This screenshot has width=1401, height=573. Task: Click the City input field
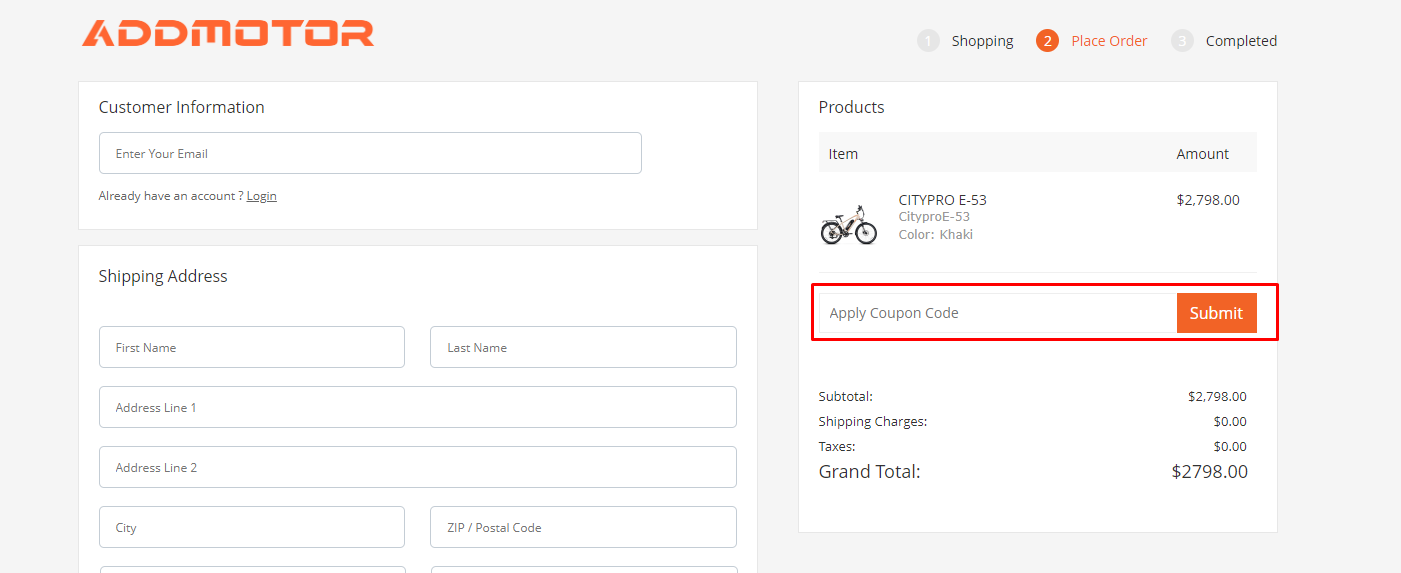(252, 527)
